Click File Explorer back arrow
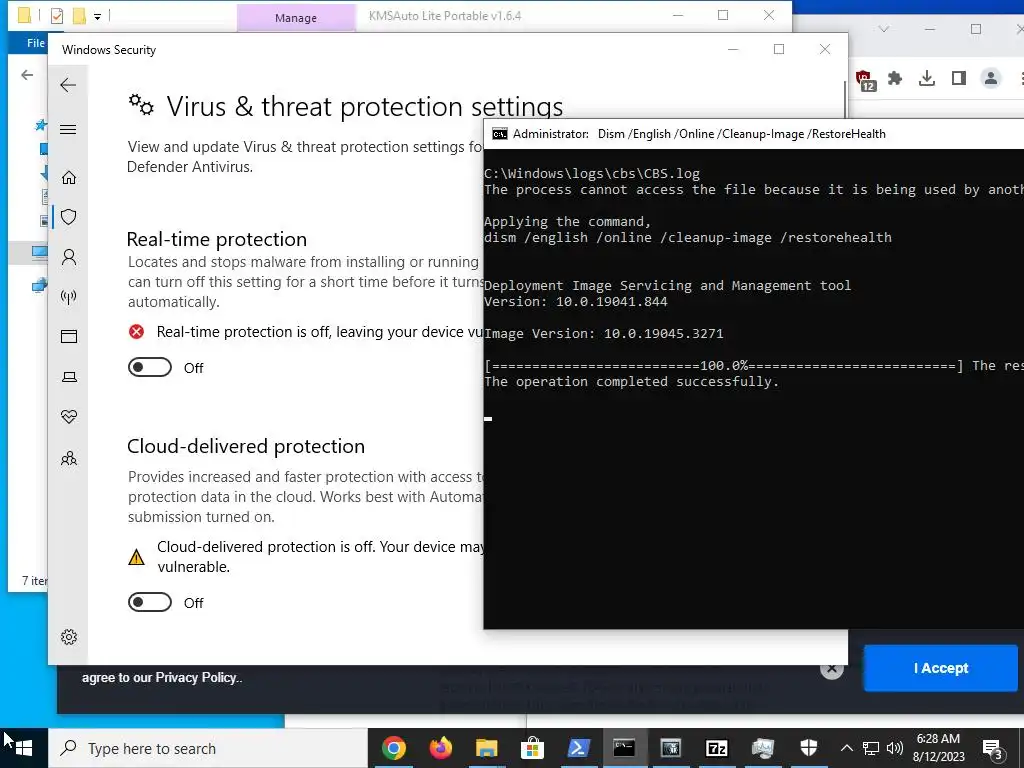1024x768 pixels. tap(27, 75)
